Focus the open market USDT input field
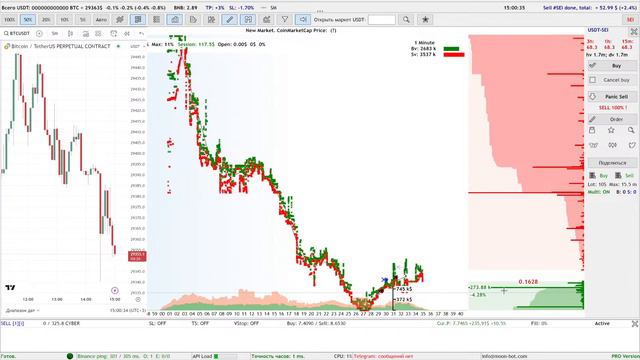The image size is (640, 360). 382,20
